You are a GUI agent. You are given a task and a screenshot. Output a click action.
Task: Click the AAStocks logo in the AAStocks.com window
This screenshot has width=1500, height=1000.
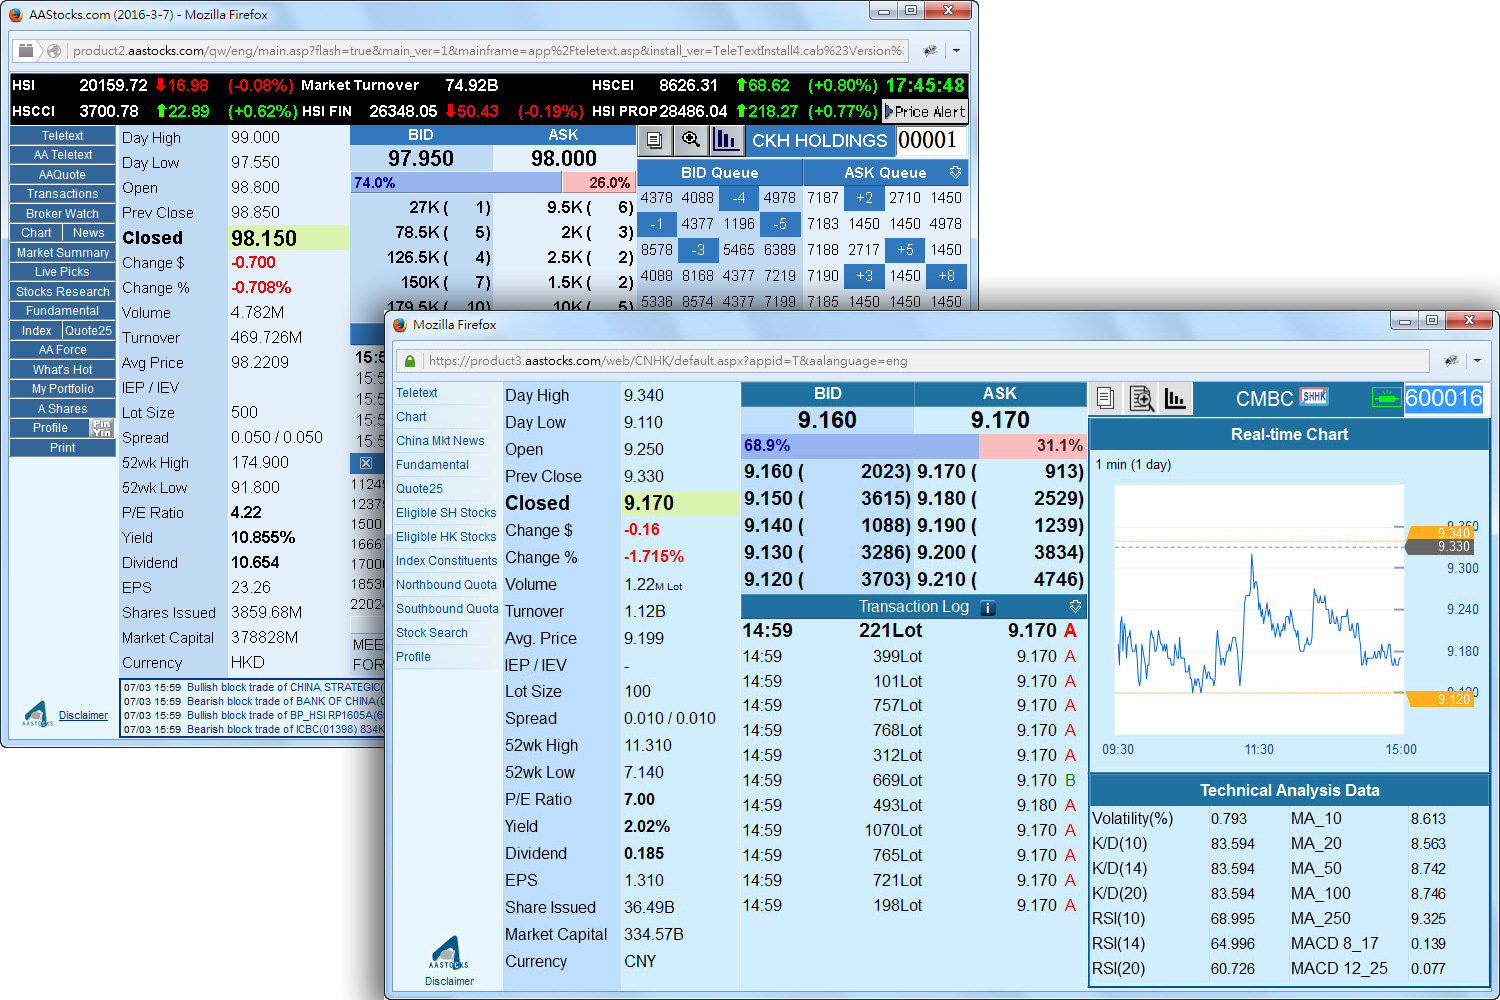(x=38, y=714)
